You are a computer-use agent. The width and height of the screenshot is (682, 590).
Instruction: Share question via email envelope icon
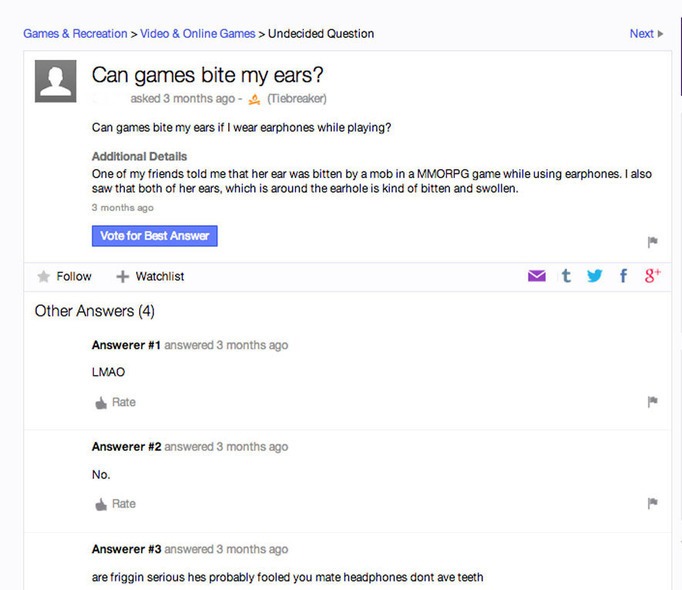[537, 276]
